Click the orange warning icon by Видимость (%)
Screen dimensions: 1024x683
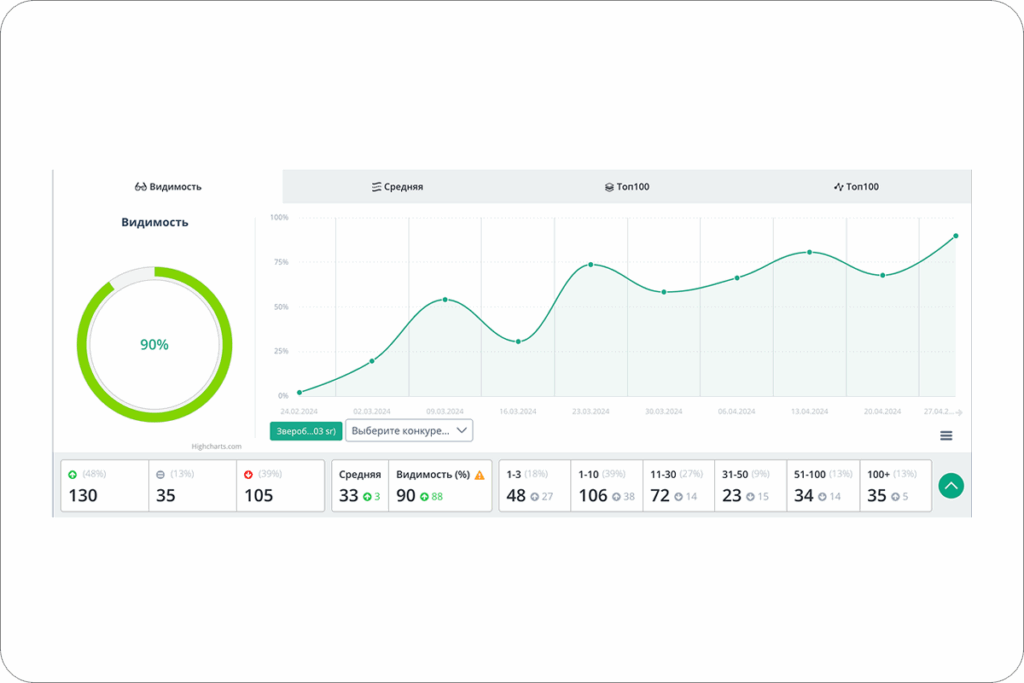pyautogui.click(x=480, y=475)
